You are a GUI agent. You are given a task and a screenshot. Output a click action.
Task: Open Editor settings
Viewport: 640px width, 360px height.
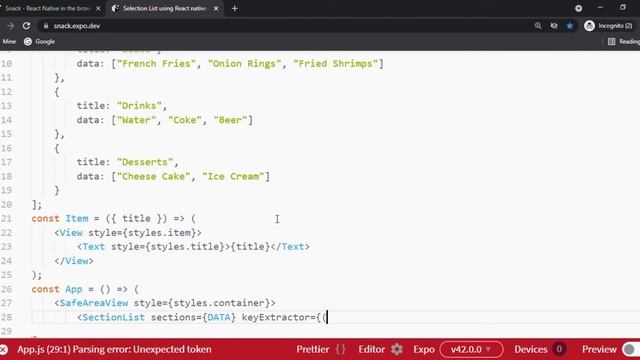(x=371, y=349)
